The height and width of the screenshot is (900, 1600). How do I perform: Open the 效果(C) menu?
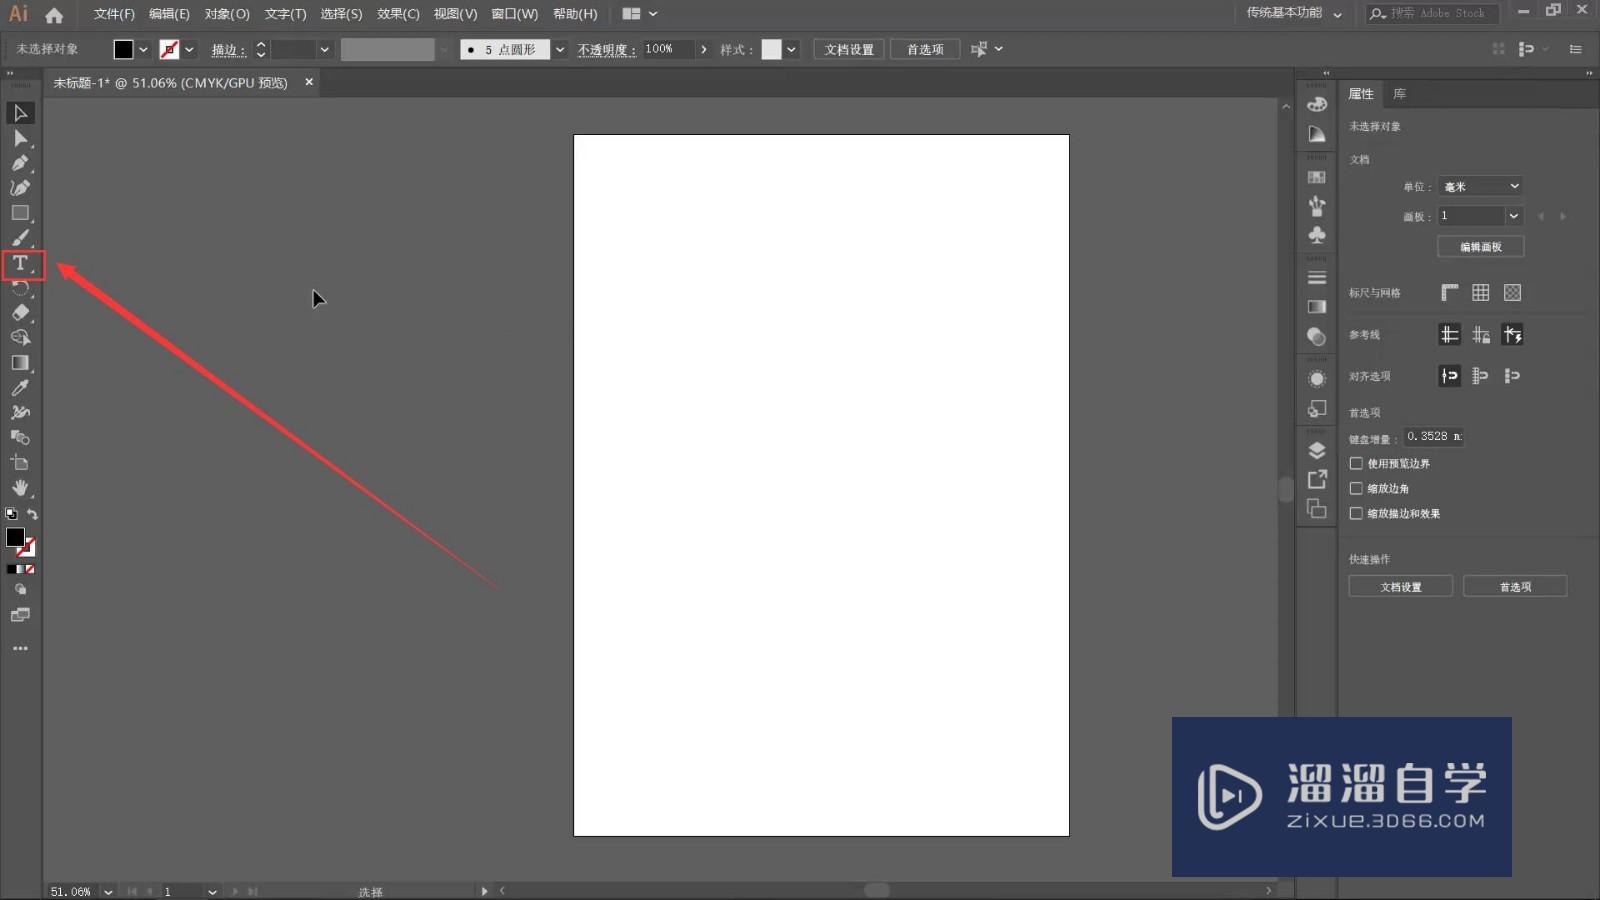point(398,14)
